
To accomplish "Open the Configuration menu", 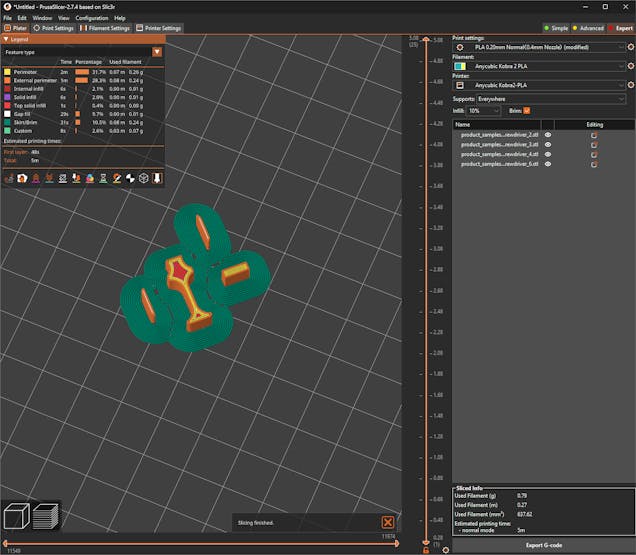I will point(91,18).
